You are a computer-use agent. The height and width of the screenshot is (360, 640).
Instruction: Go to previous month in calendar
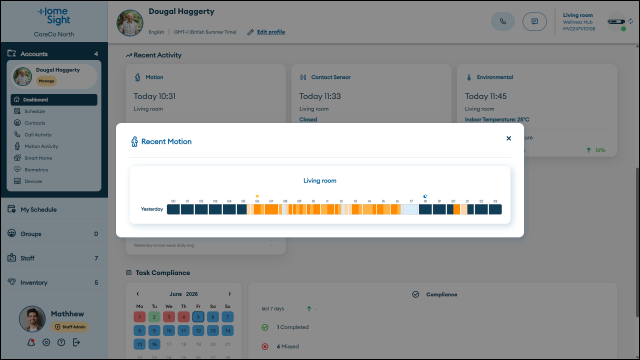point(138,294)
